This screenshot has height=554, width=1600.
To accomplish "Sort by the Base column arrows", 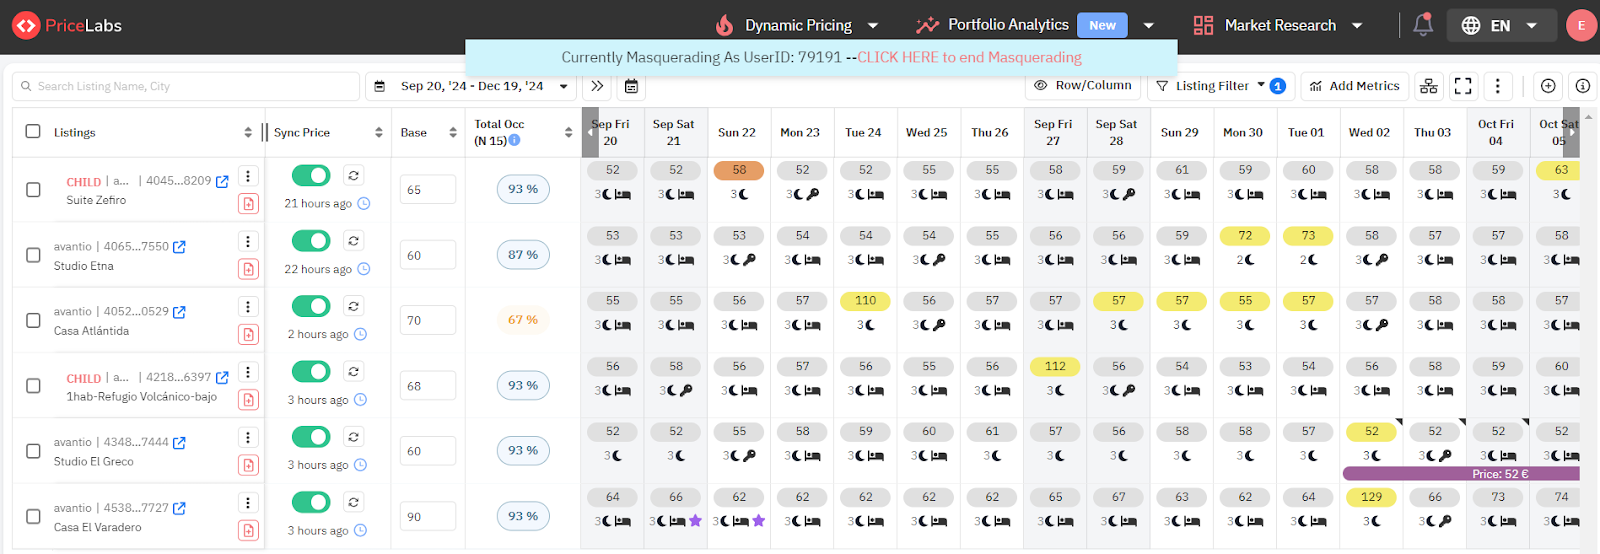I will [453, 132].
